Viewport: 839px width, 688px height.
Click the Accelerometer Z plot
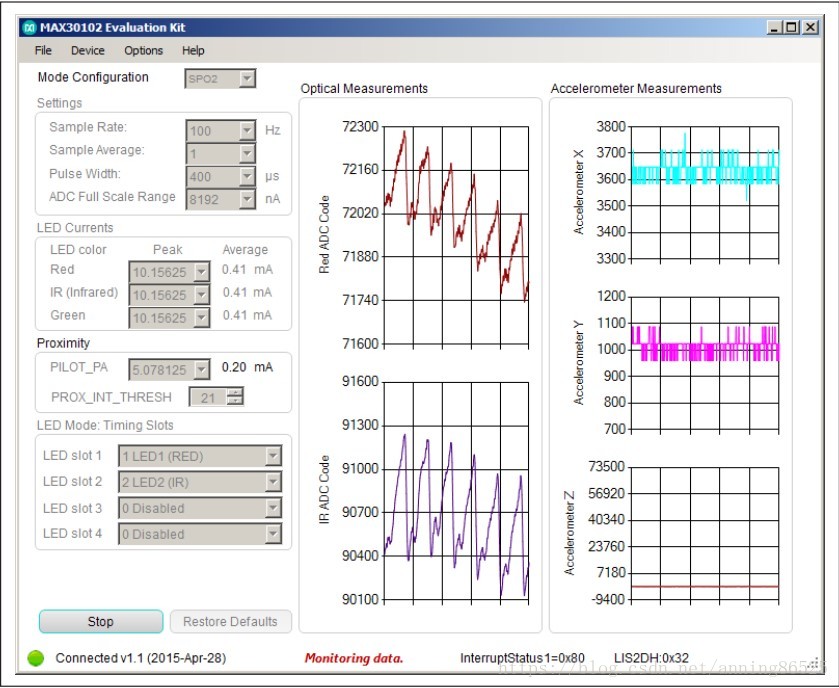(x=705, y=533)
